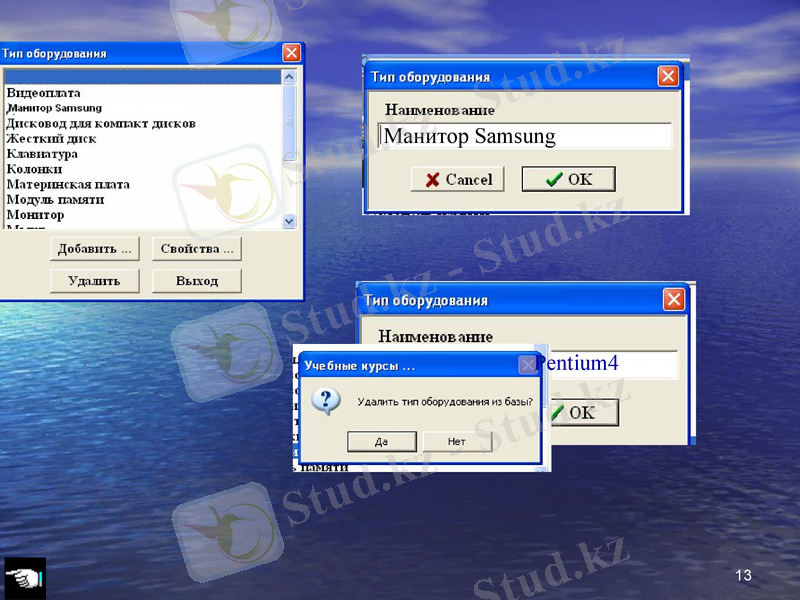The image size is (800, 600).
Task: Select Жесткий диск in the equipment list
Action: point(52,138)
